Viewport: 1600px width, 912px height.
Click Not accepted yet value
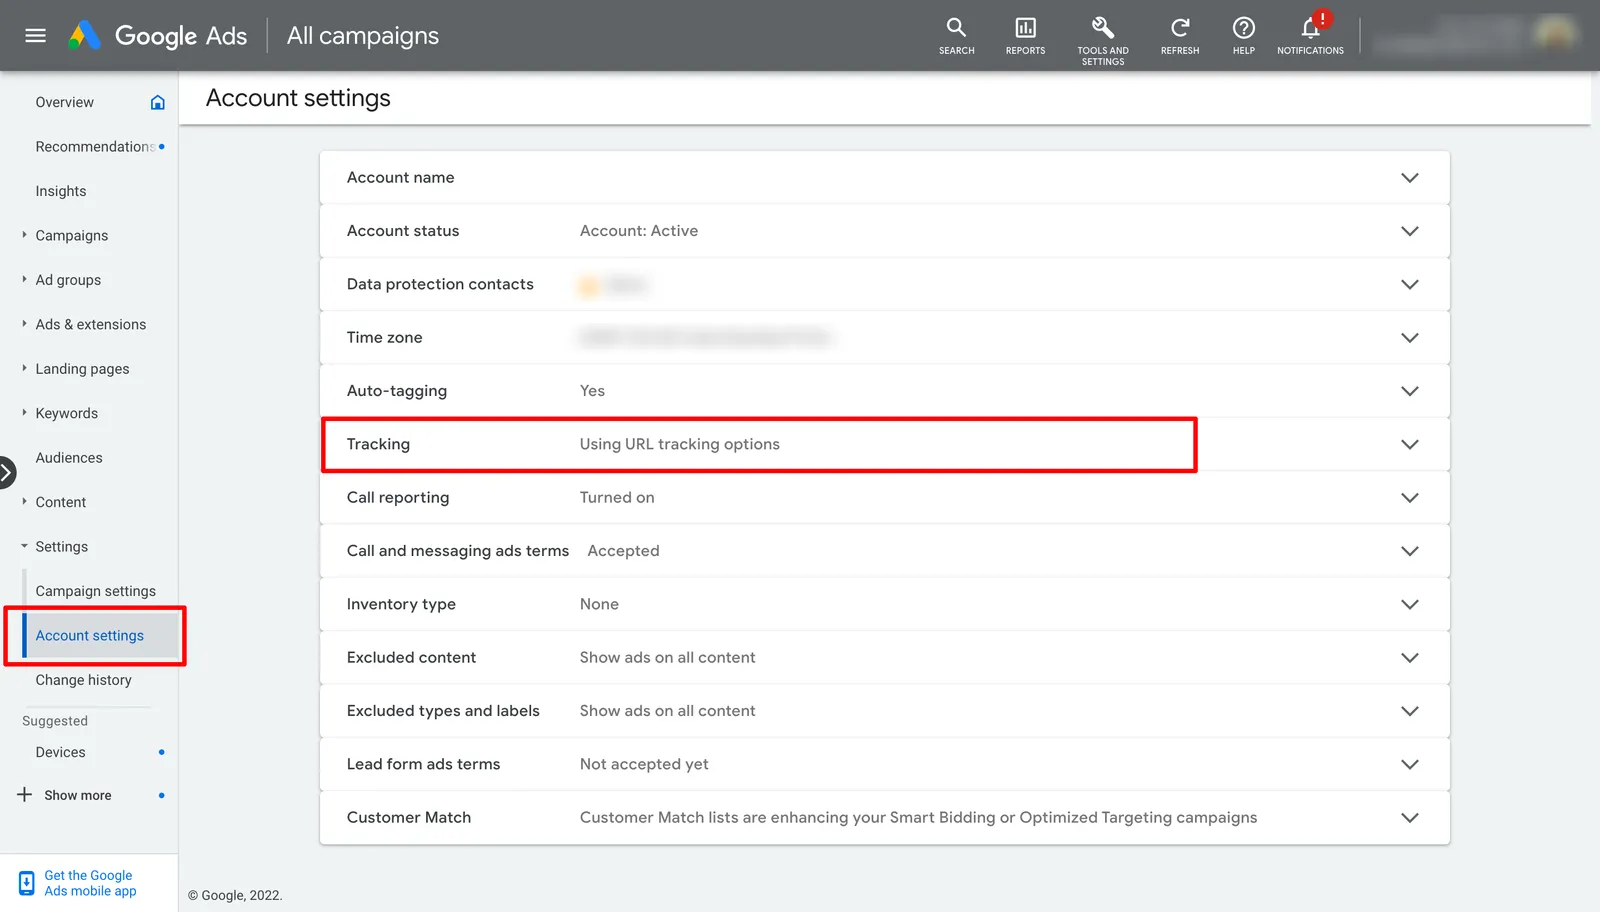(x=644, y=764)
